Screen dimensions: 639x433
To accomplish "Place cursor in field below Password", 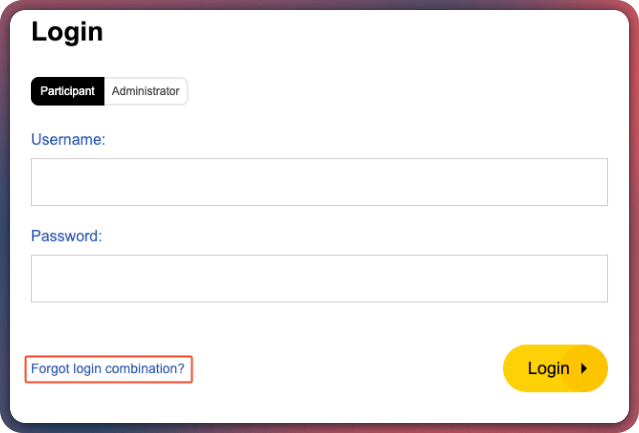I will click(319, 278).
